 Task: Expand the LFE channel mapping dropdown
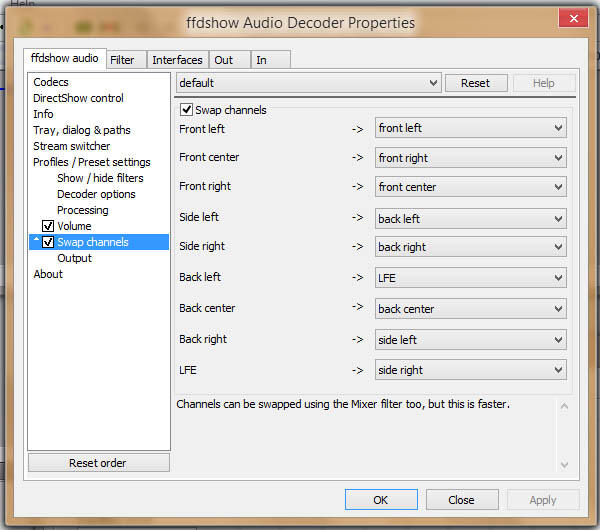click(470, 370)
